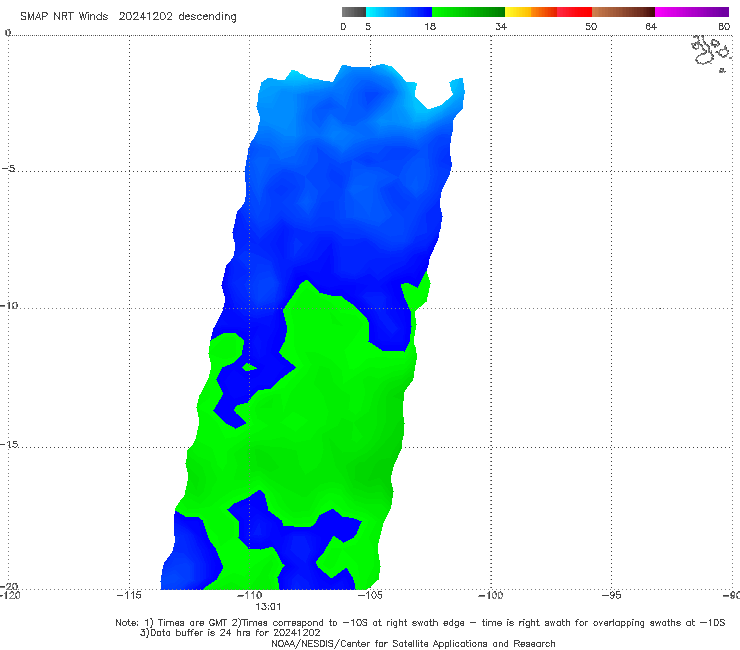Click the color bar label '64'
Viewport: 740px width, 650px height.
651,27
